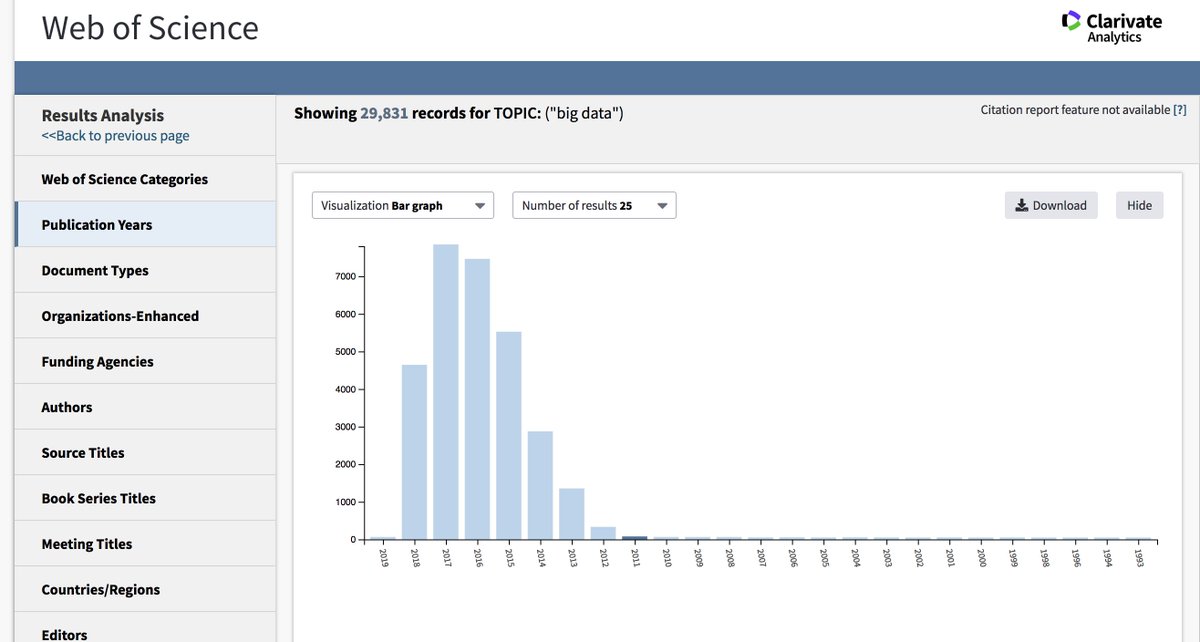This screenshot has height=642, width=1200.
Task: Click the 2016 bar in the graph
Action: (477, 399)
